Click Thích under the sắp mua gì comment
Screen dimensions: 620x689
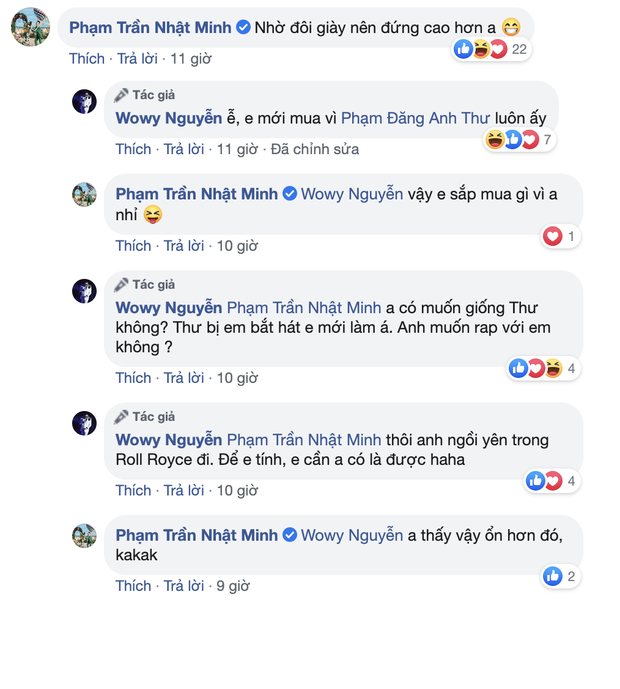coord(133,246)
